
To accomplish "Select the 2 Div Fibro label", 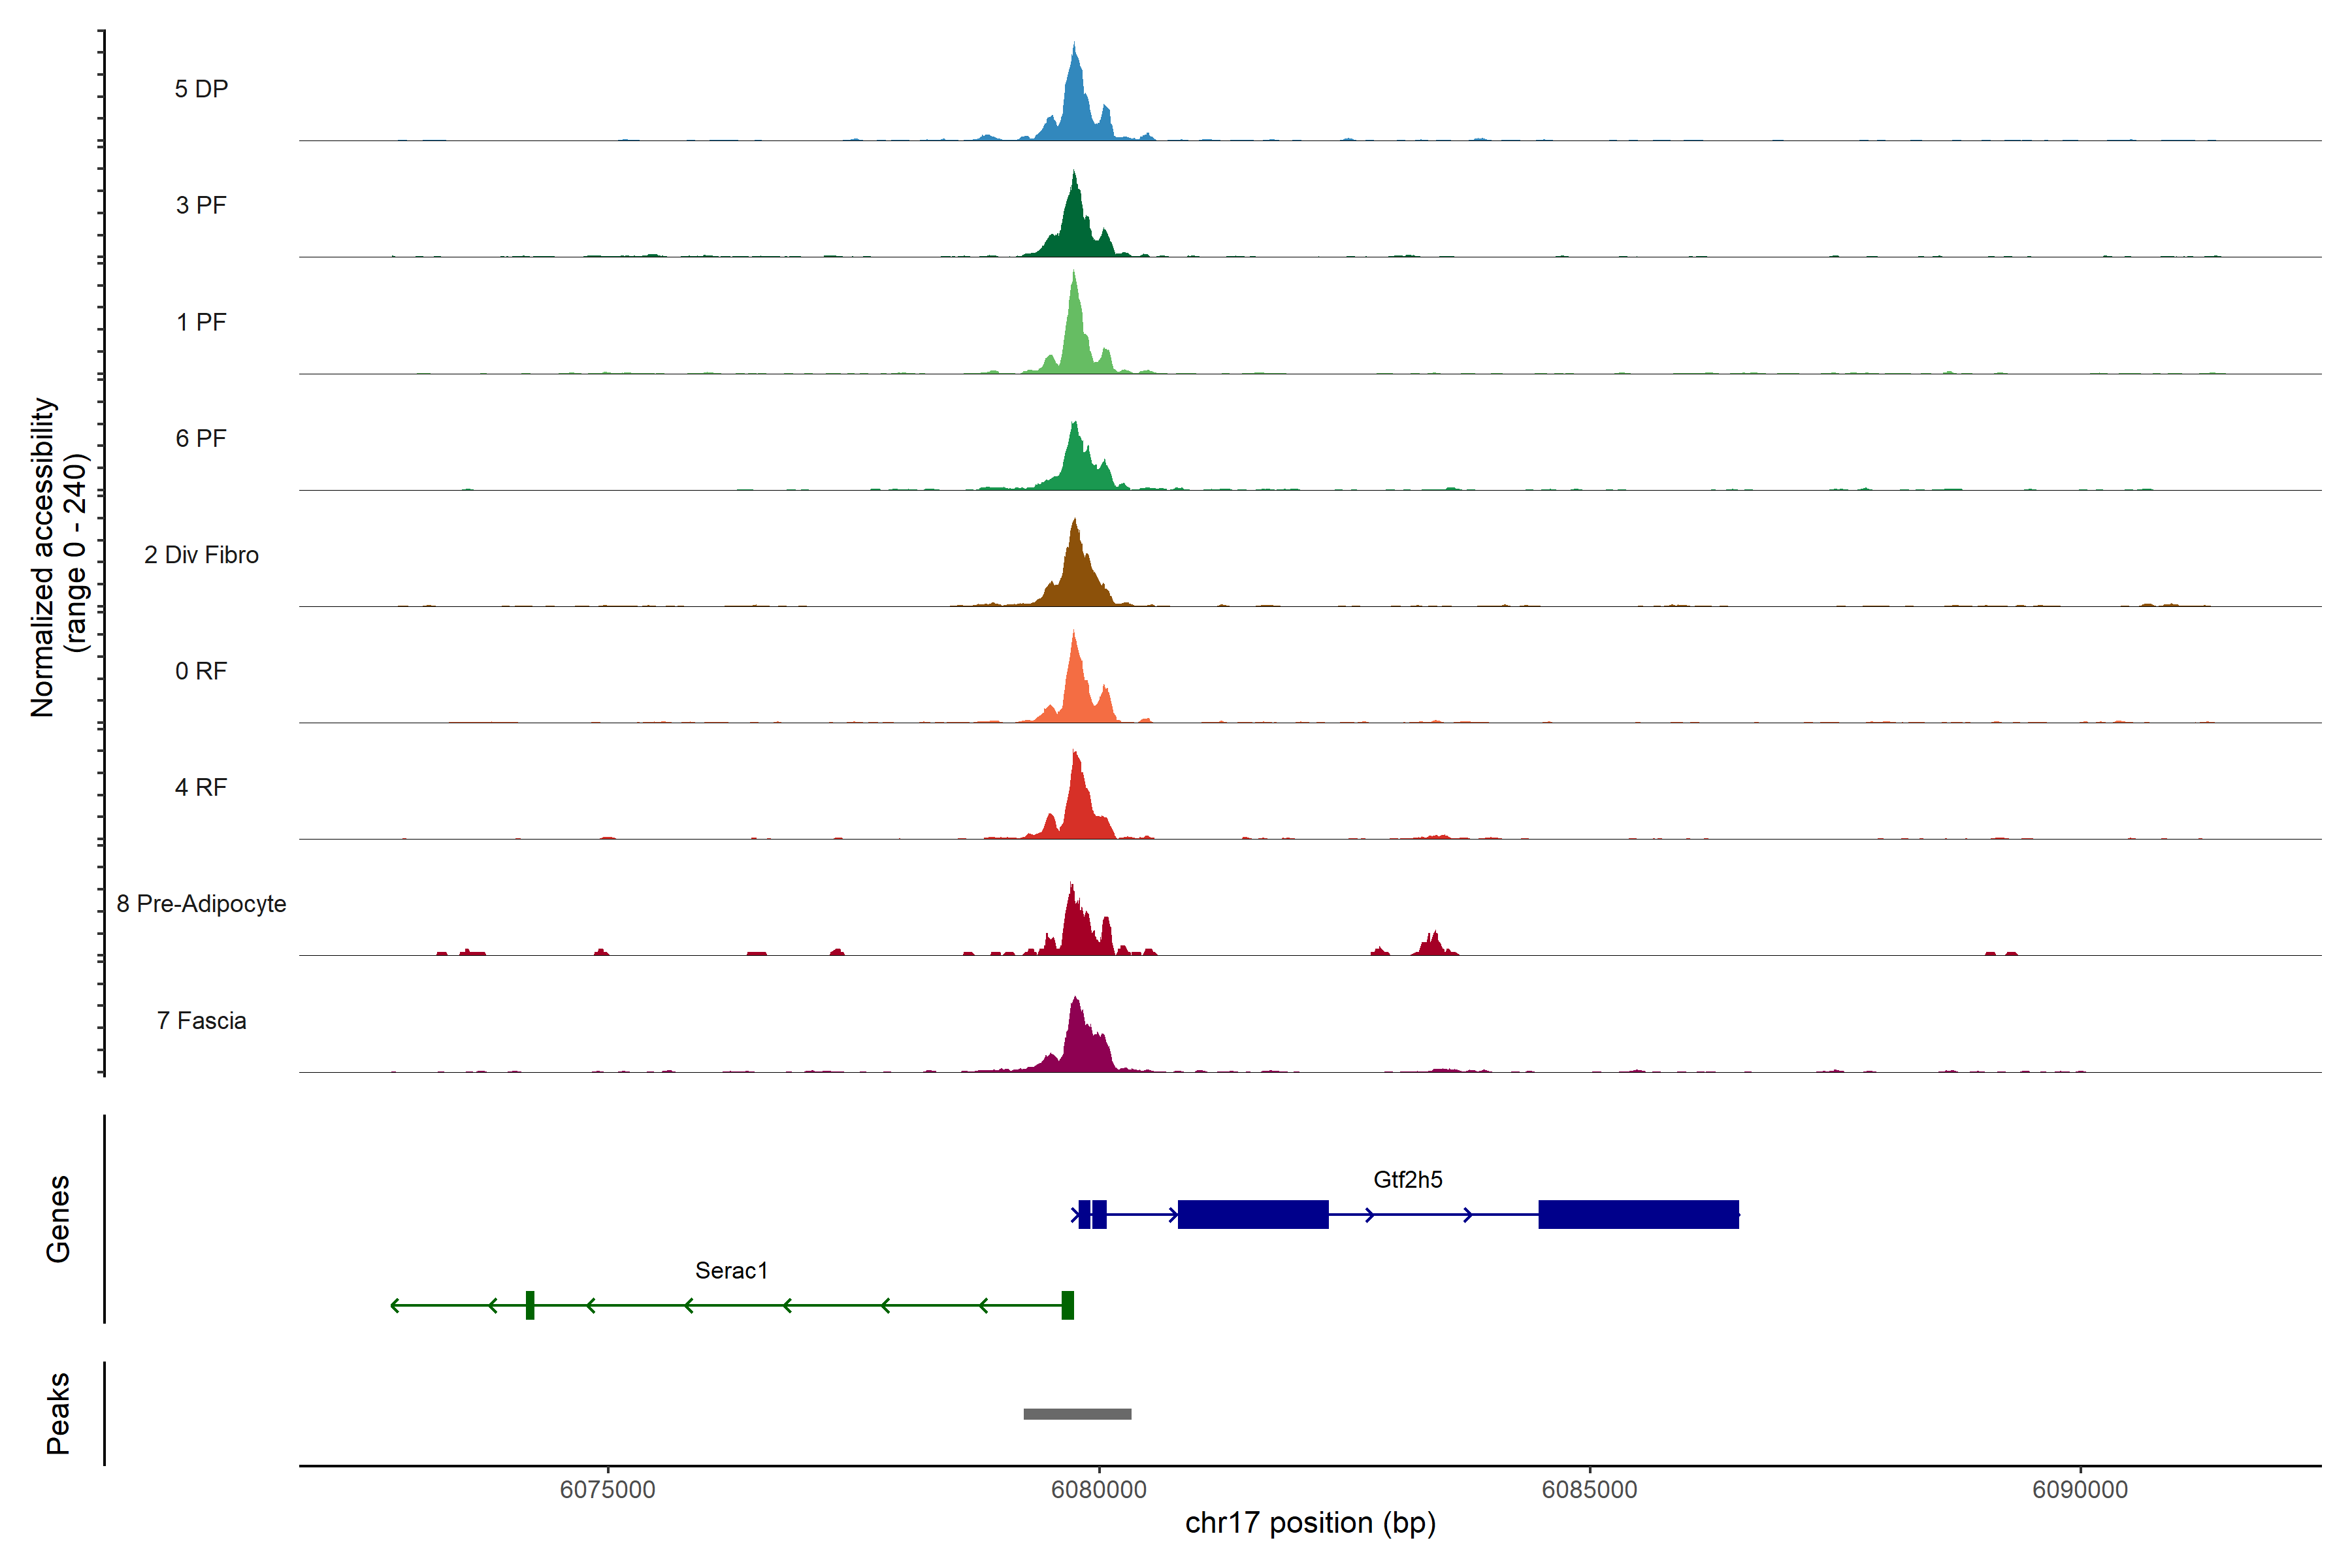I will [201, 555].
